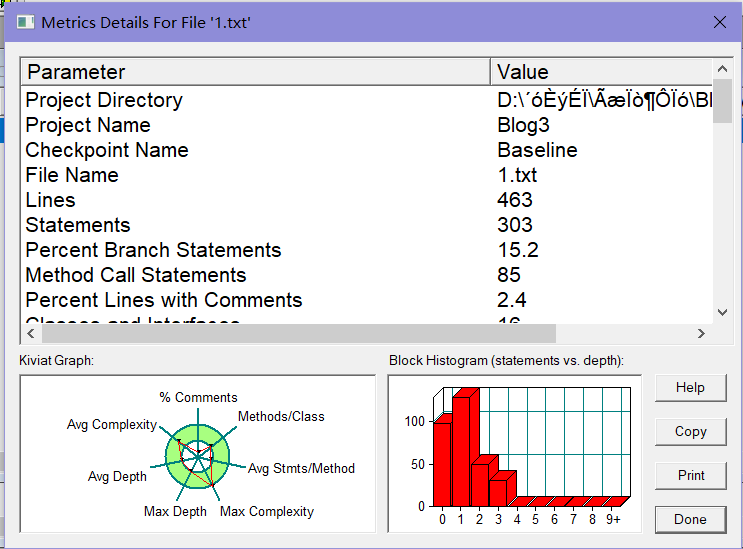Click the Avg Stmts/Method axis label
Image resolution: width=743 pixels, height=549 pixels.
tap(301, 468)
